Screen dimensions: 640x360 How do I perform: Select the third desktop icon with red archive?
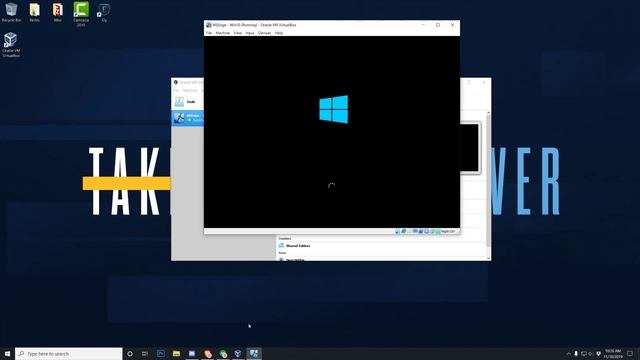[x=58, y=12]
